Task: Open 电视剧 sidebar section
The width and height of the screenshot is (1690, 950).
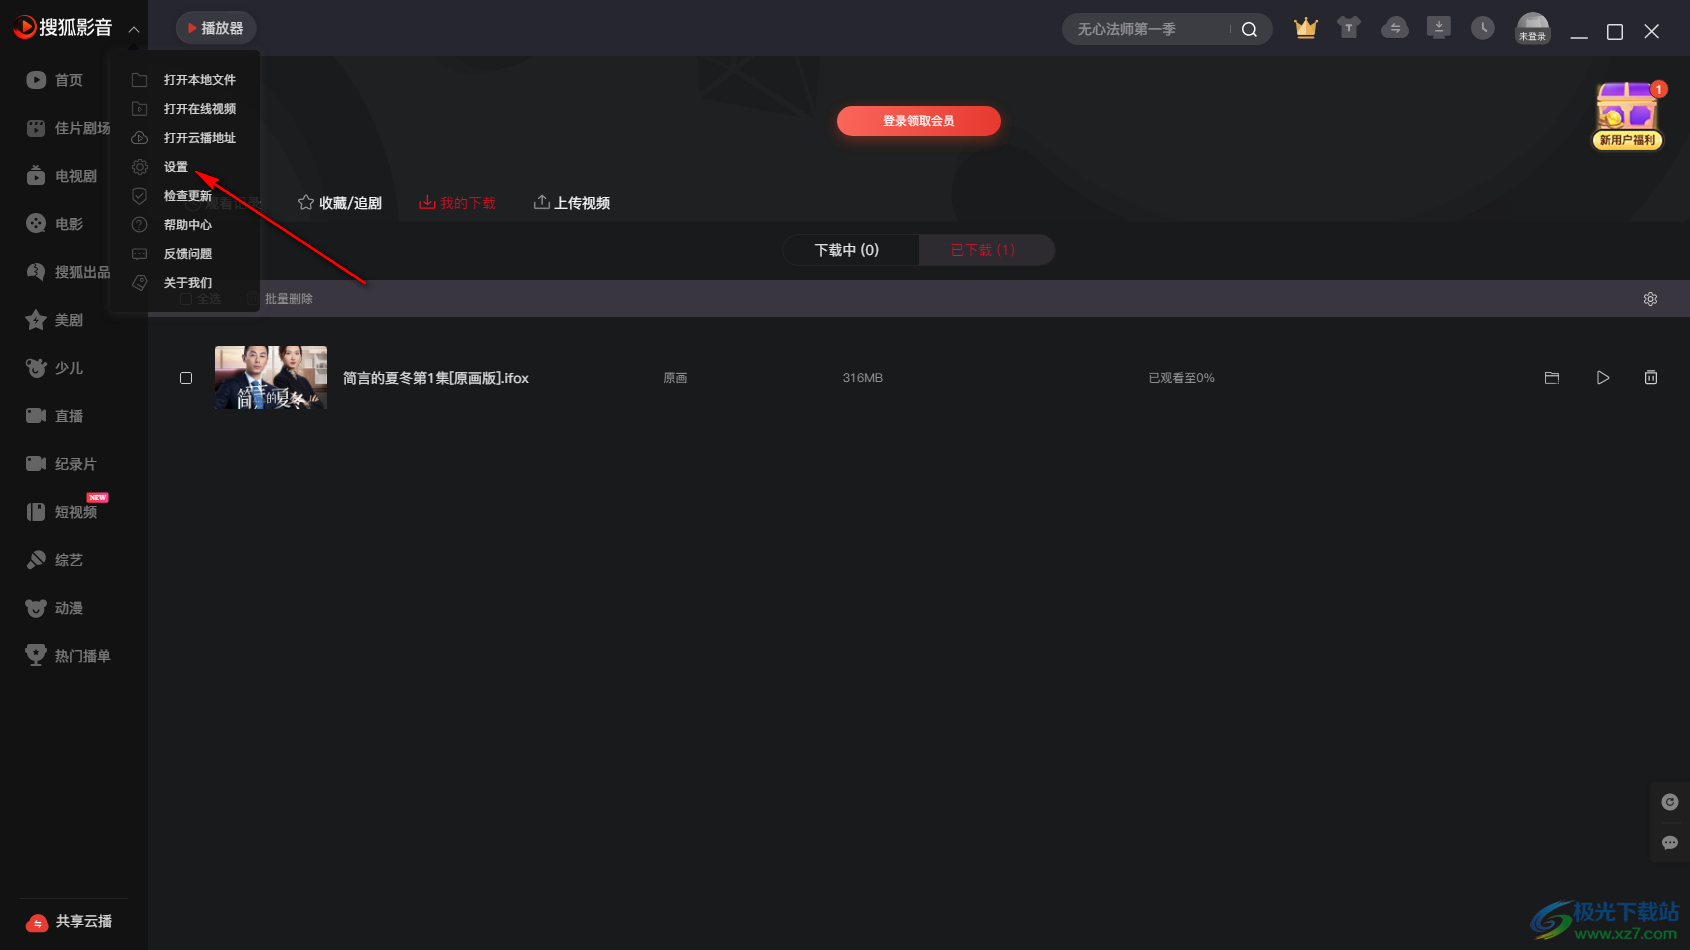Action: tap(62, 176)
